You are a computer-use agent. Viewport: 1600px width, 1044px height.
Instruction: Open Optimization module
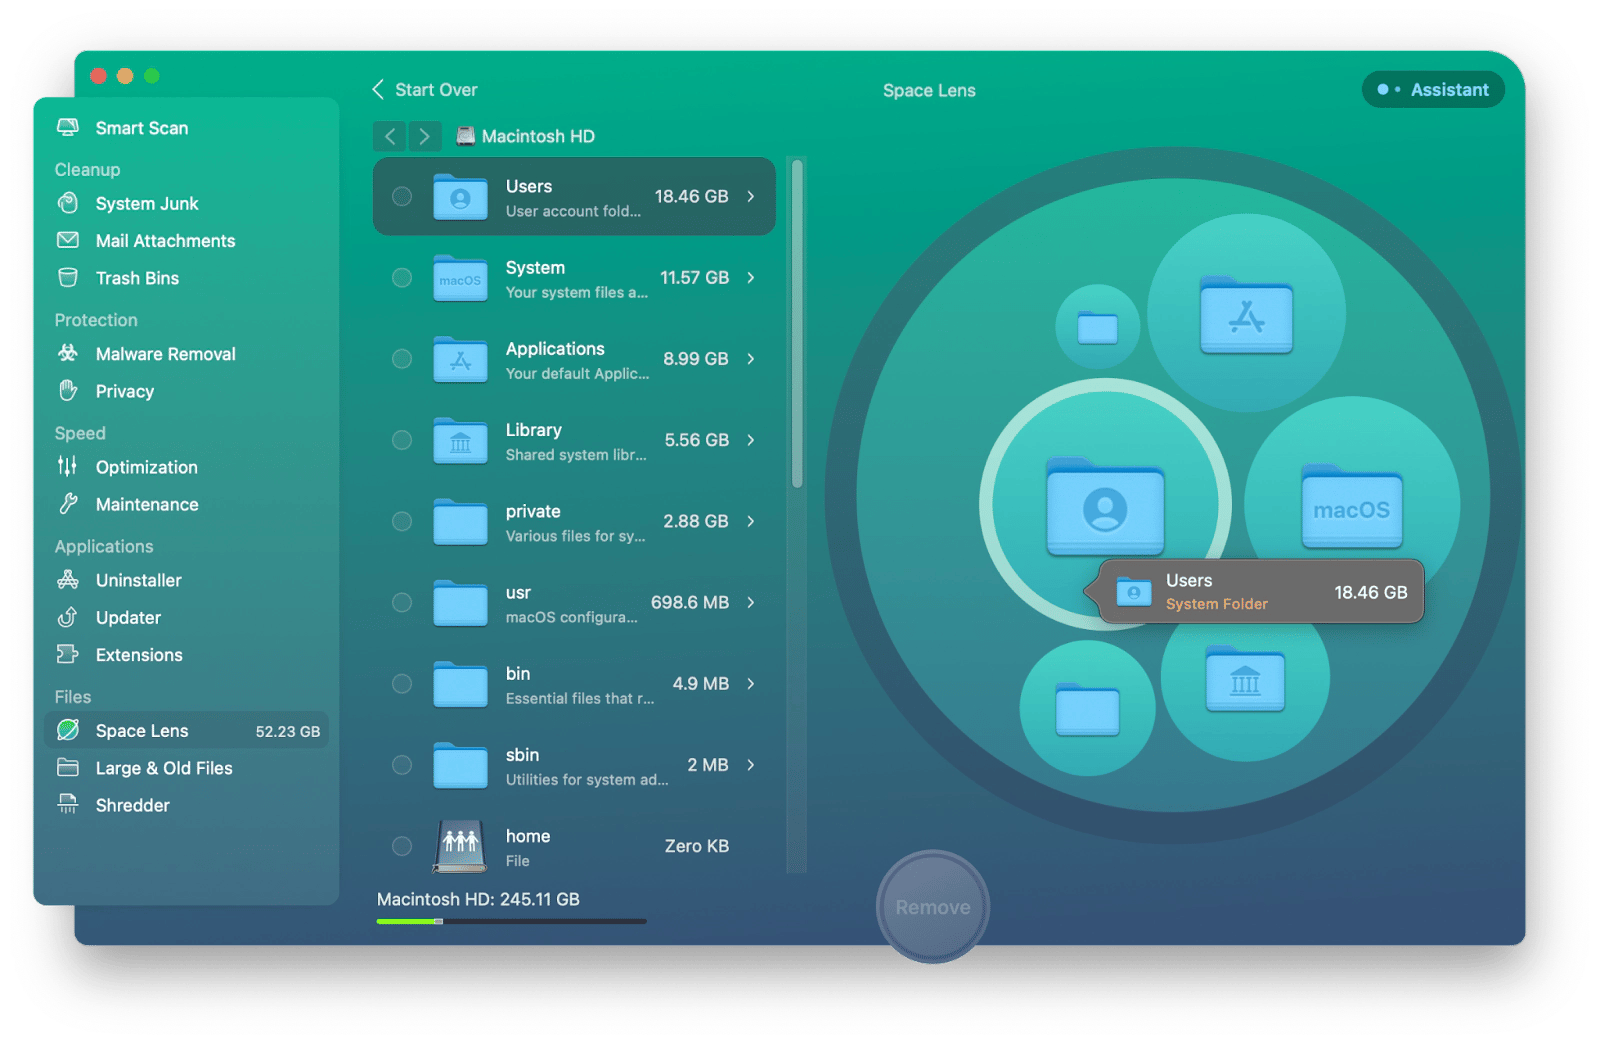186,466
